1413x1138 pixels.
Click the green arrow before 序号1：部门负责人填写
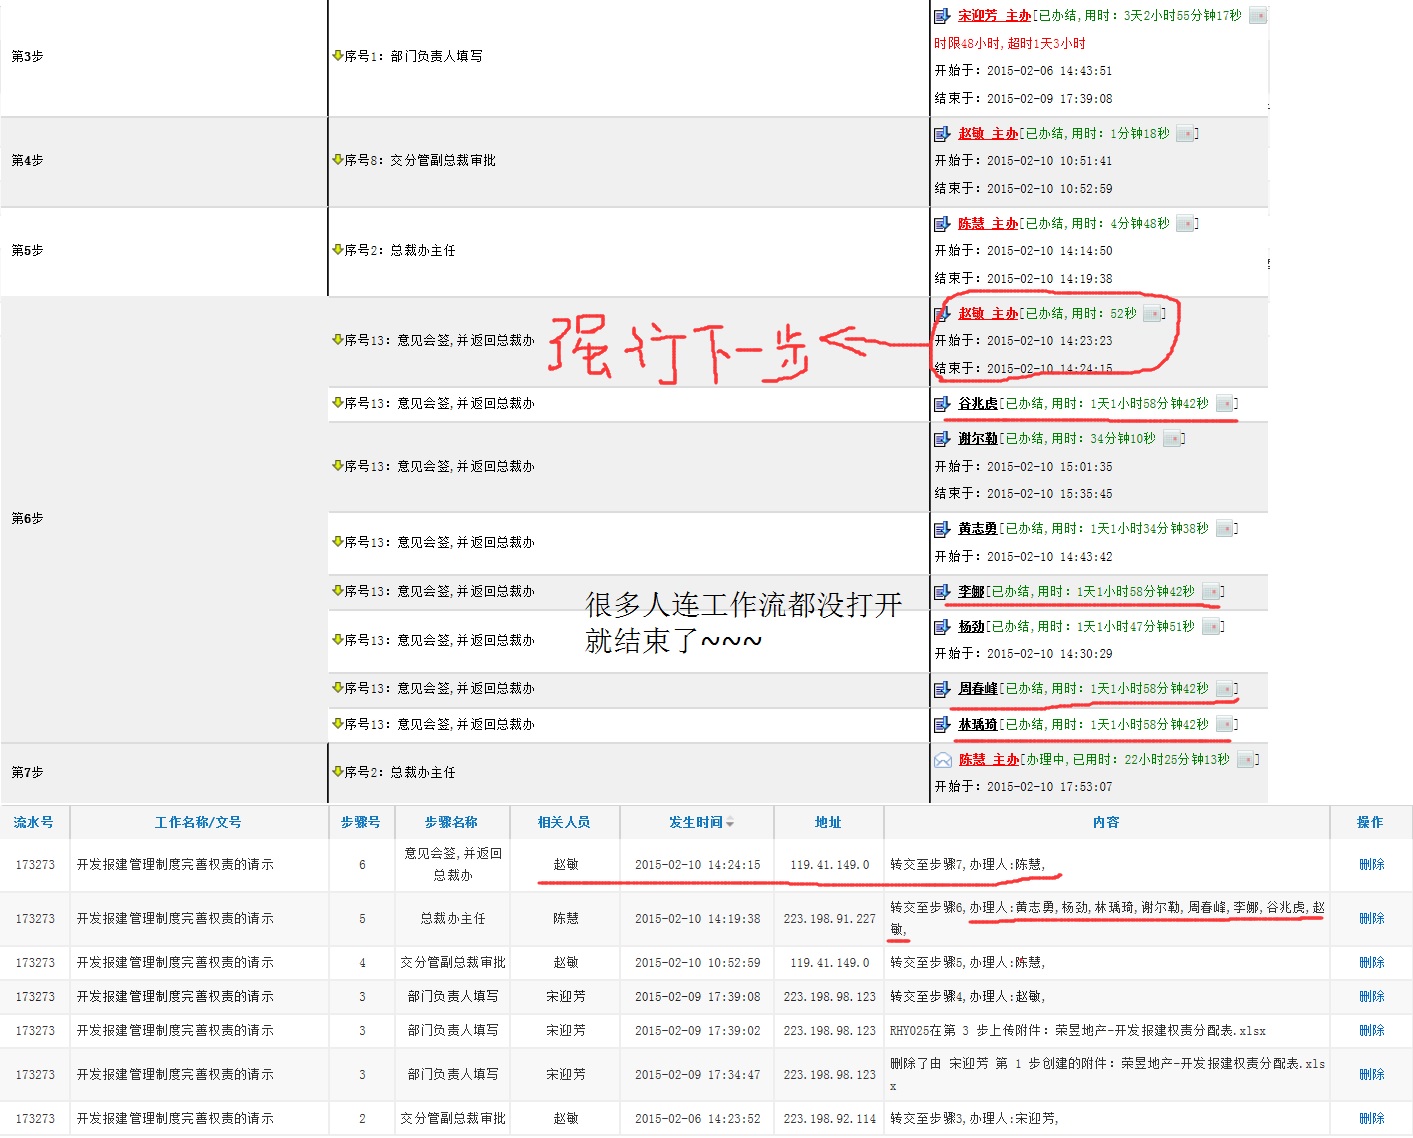338,56
